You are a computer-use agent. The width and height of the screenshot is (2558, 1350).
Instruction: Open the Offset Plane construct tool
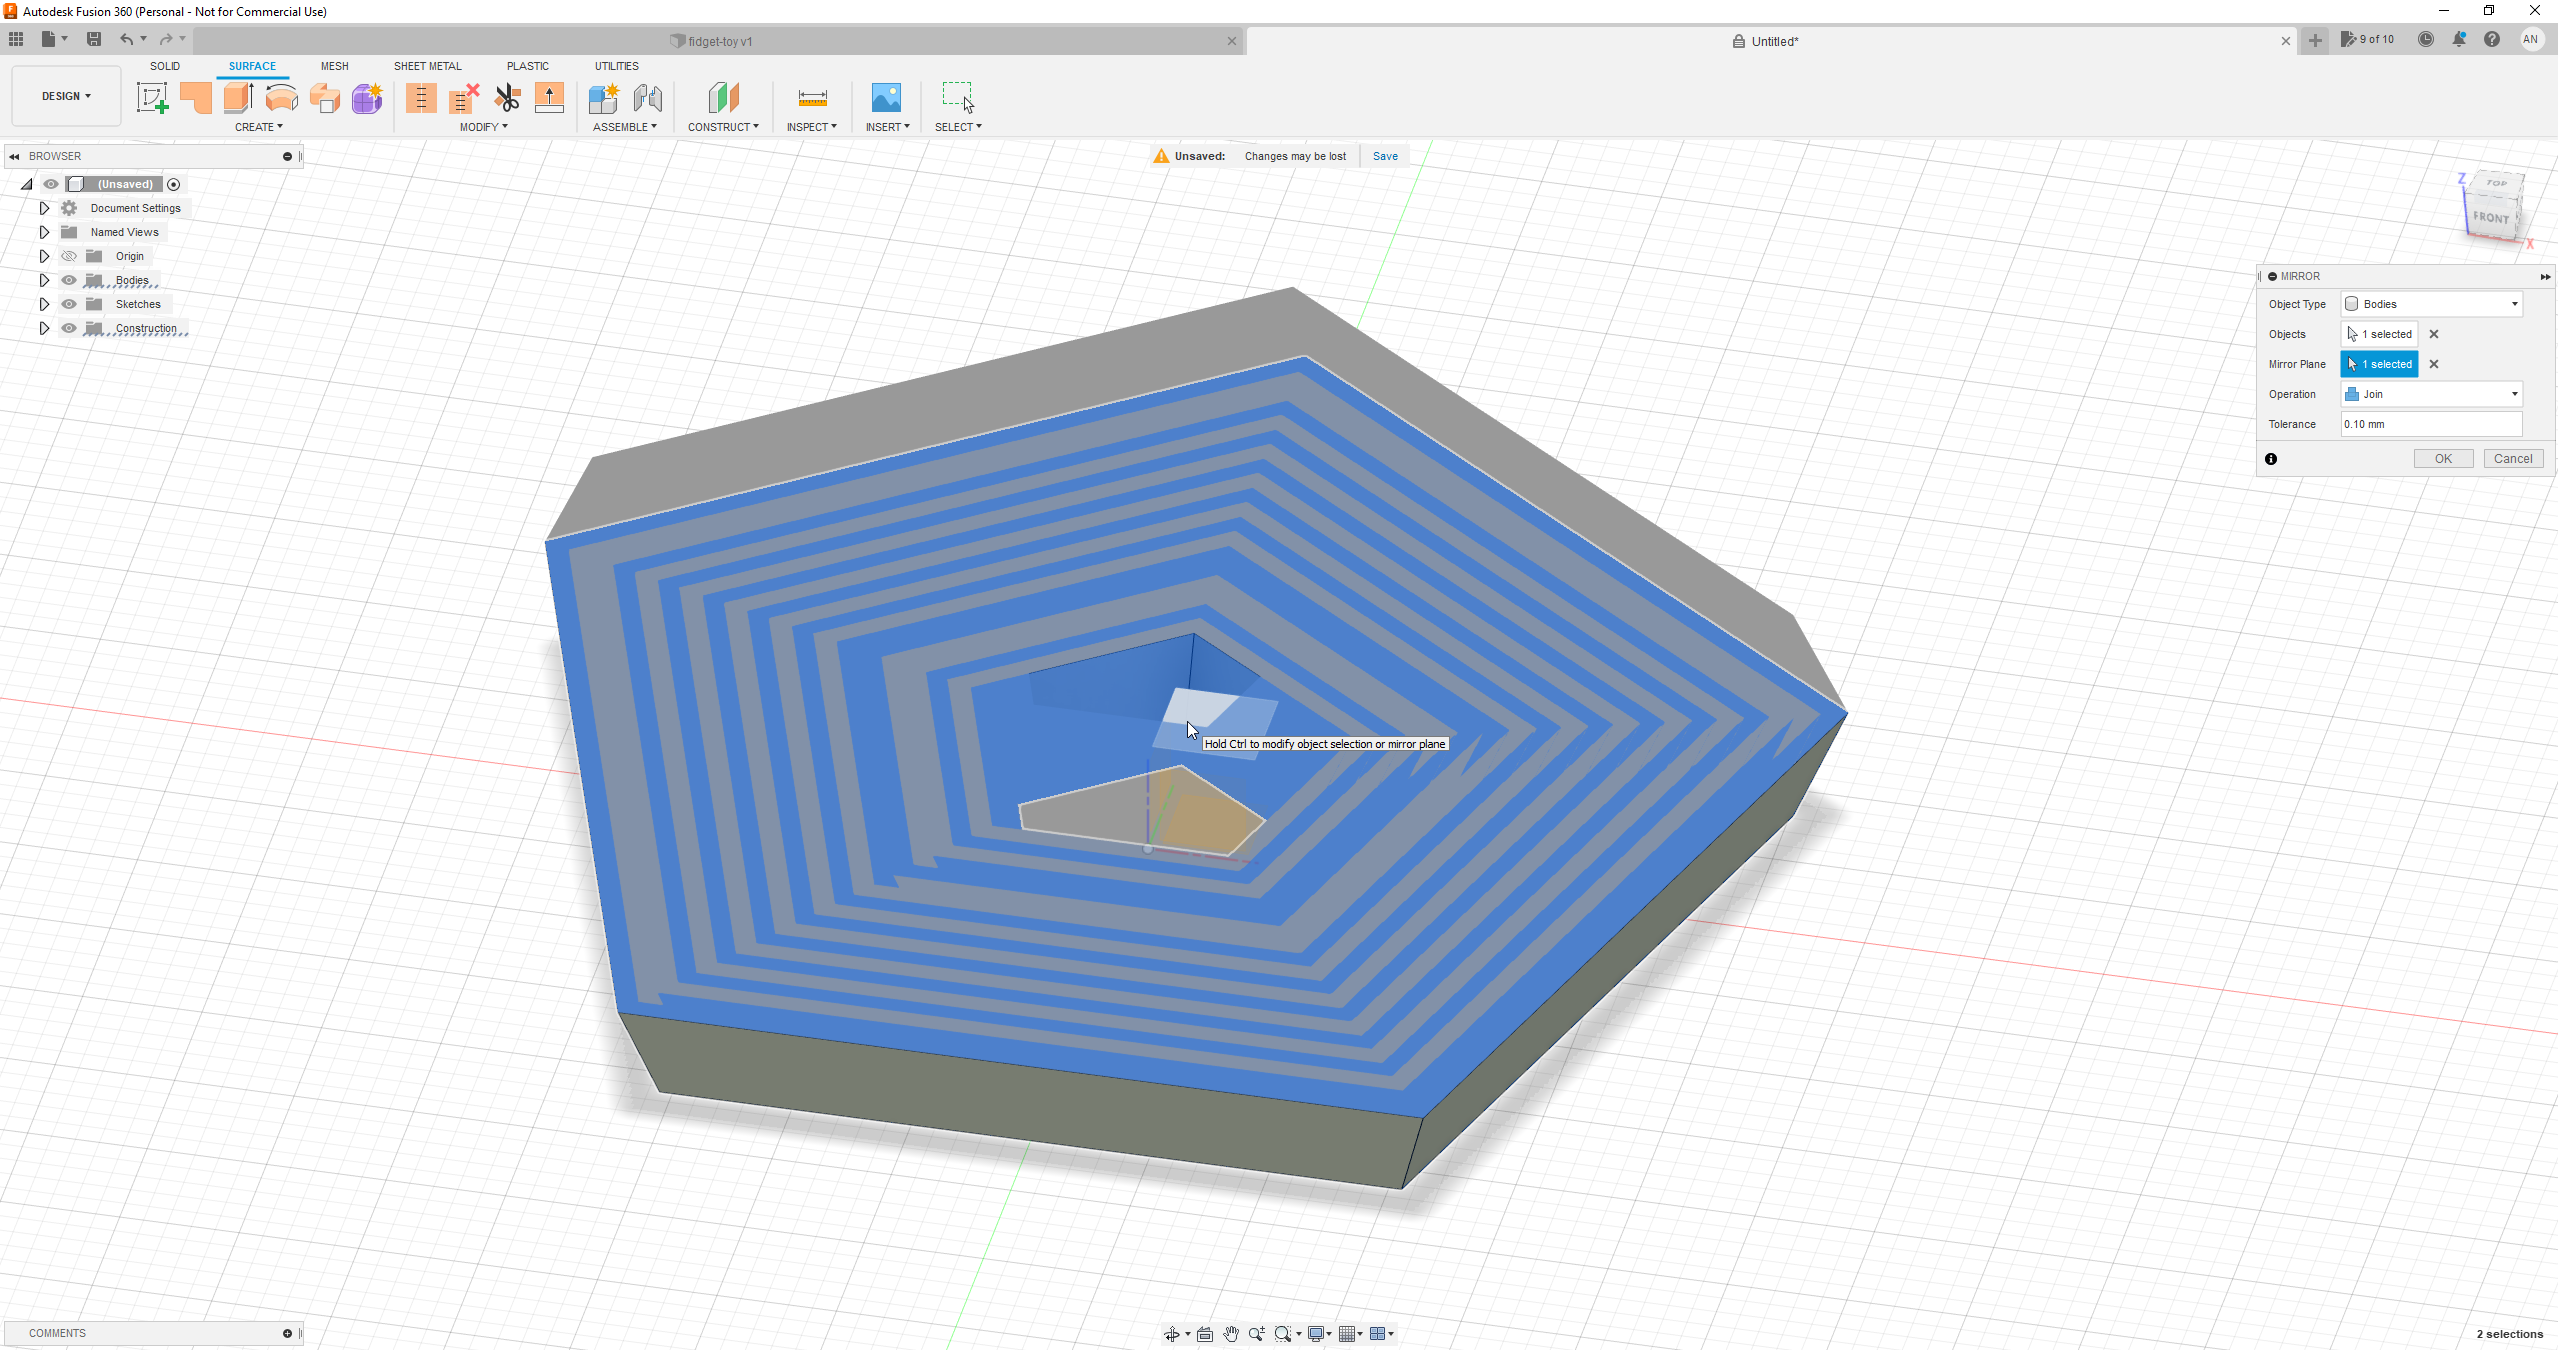tap(723, 98)
